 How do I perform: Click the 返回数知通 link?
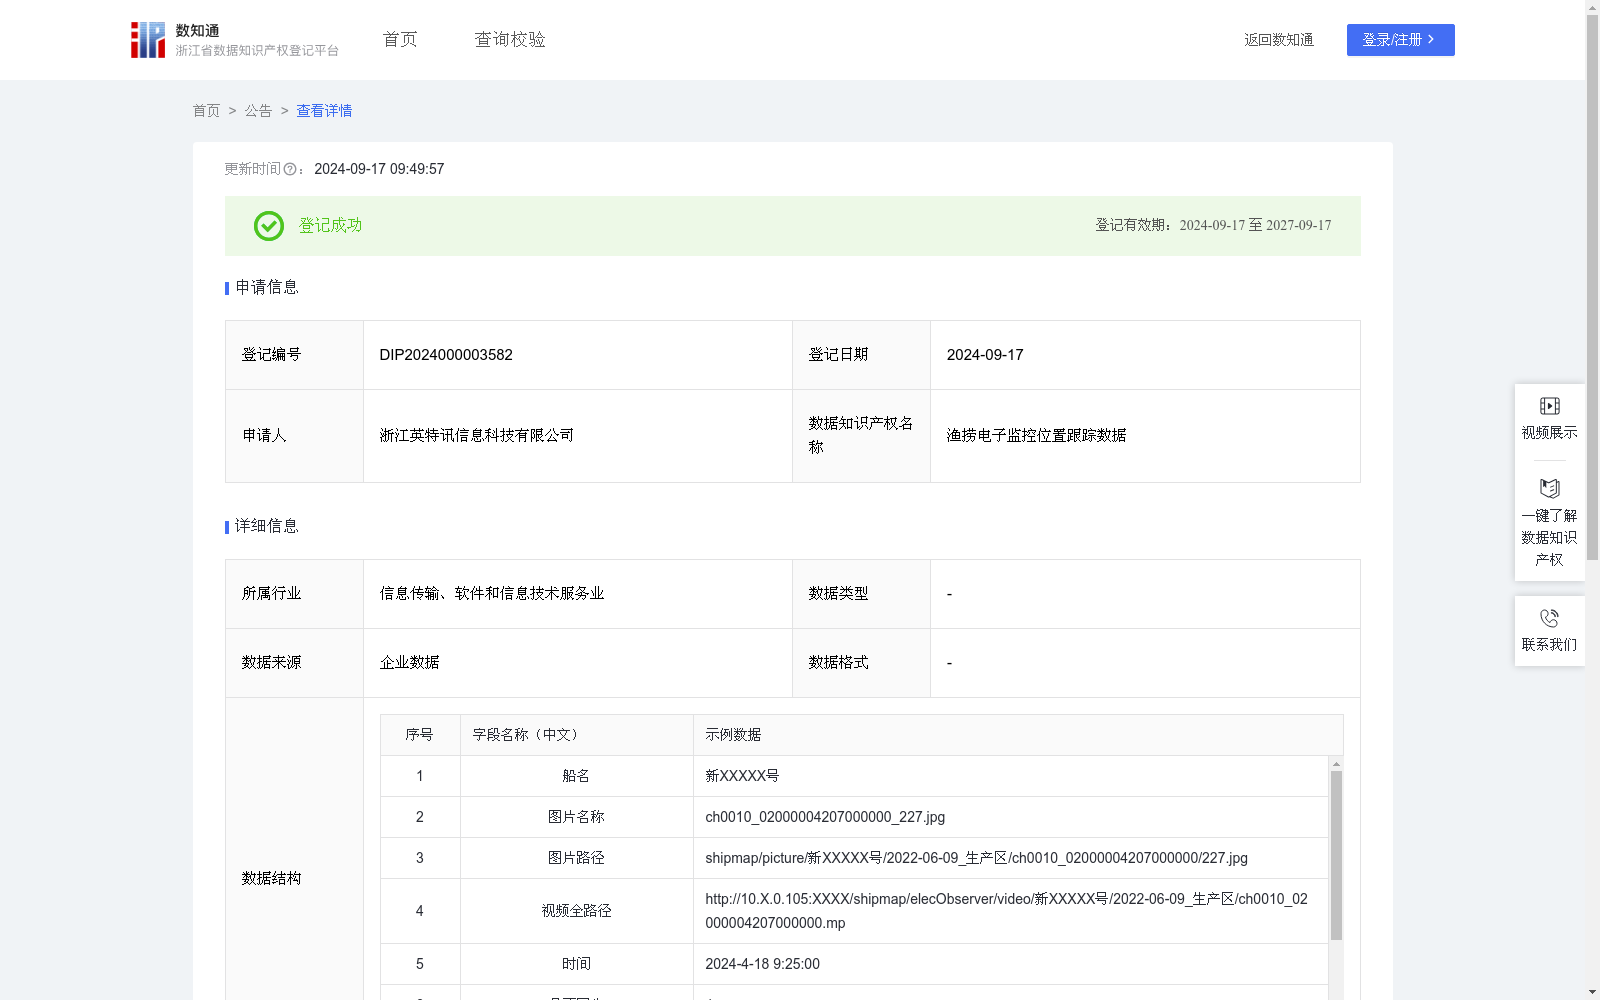click(x=1279, y=40)
